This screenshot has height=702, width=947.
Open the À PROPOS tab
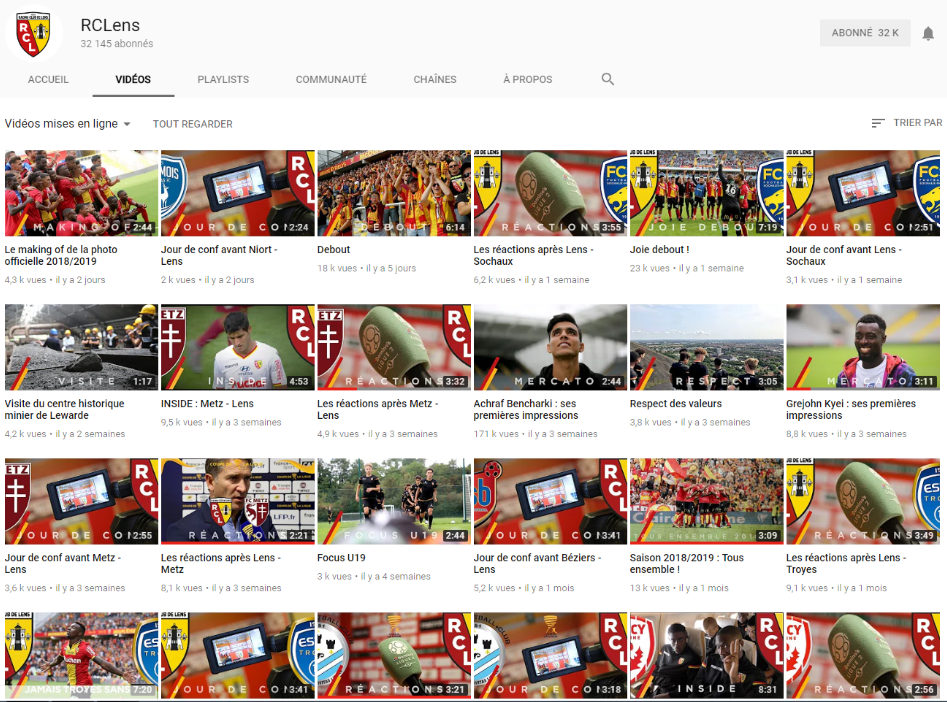[527, 79]
